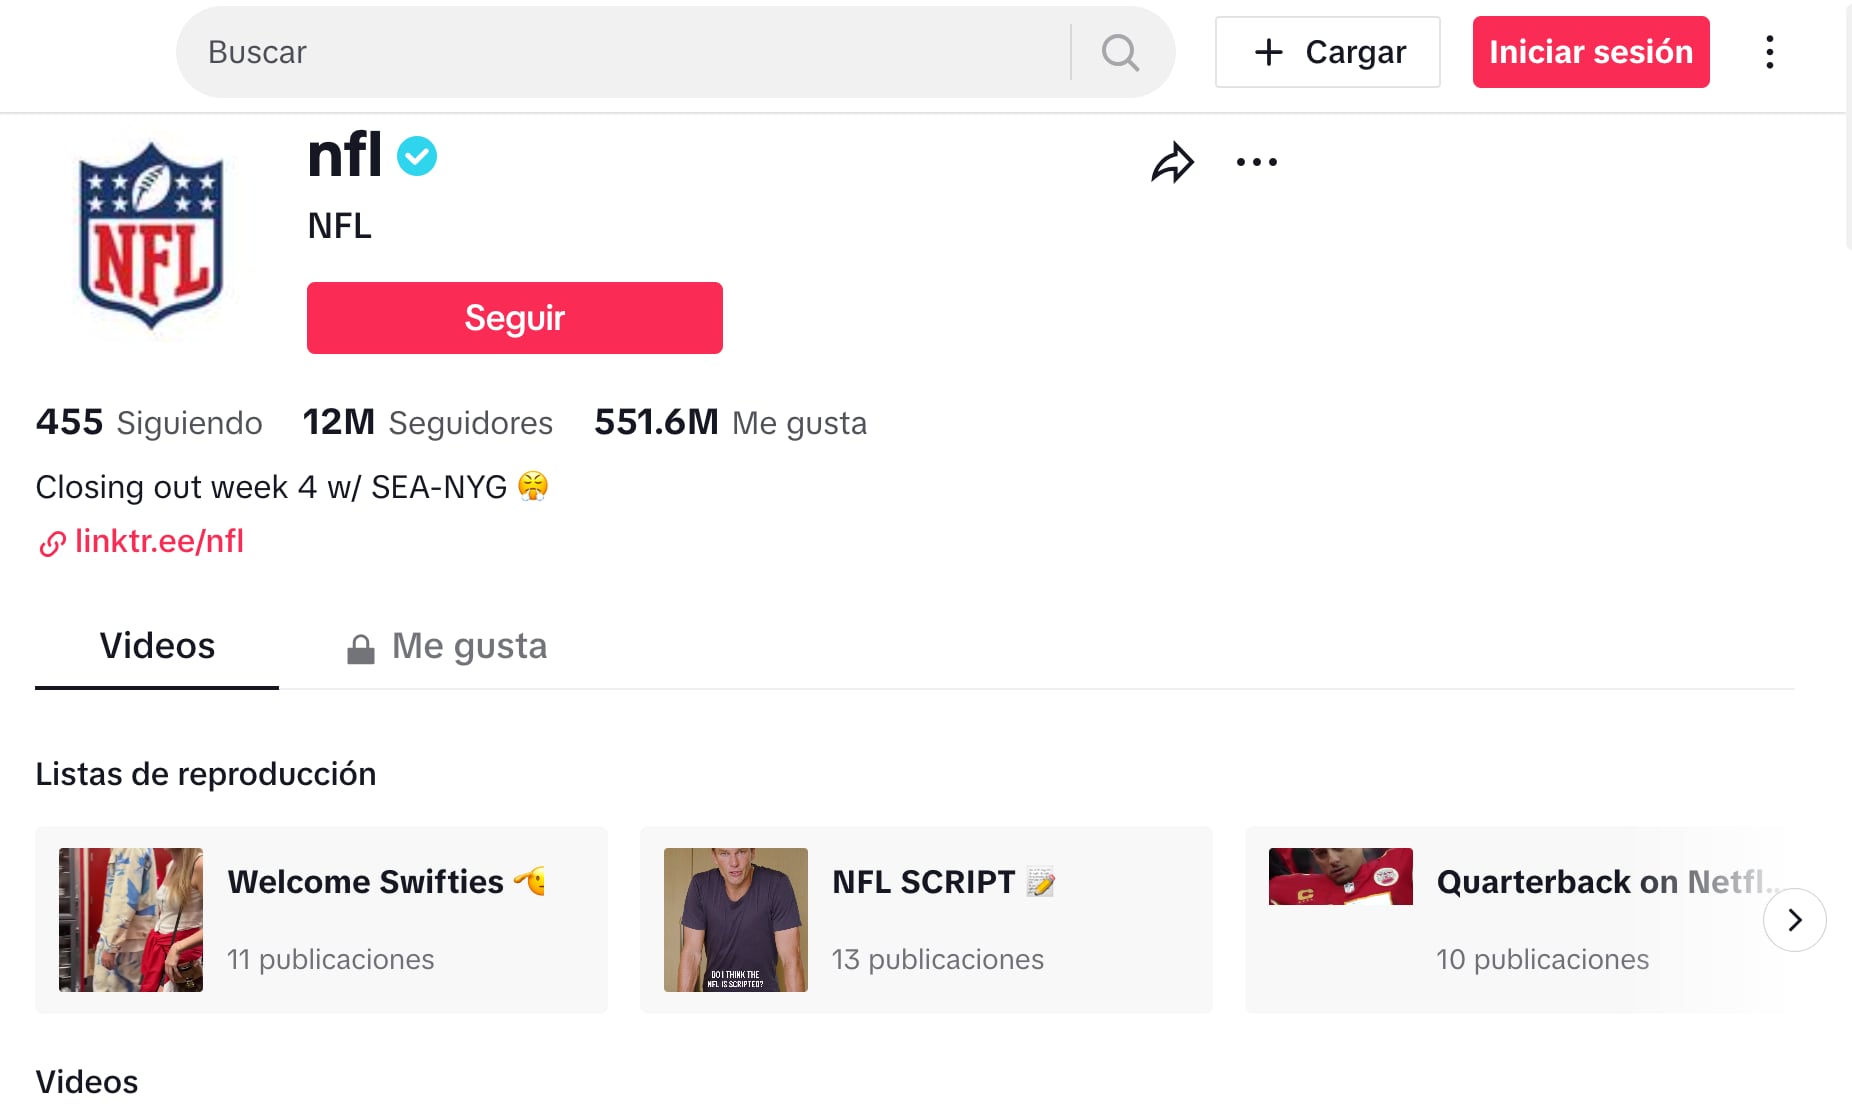The image size is (1852, 1116).
Task: Click the Iniciar sesión button
Action: tap(1591, 52)
